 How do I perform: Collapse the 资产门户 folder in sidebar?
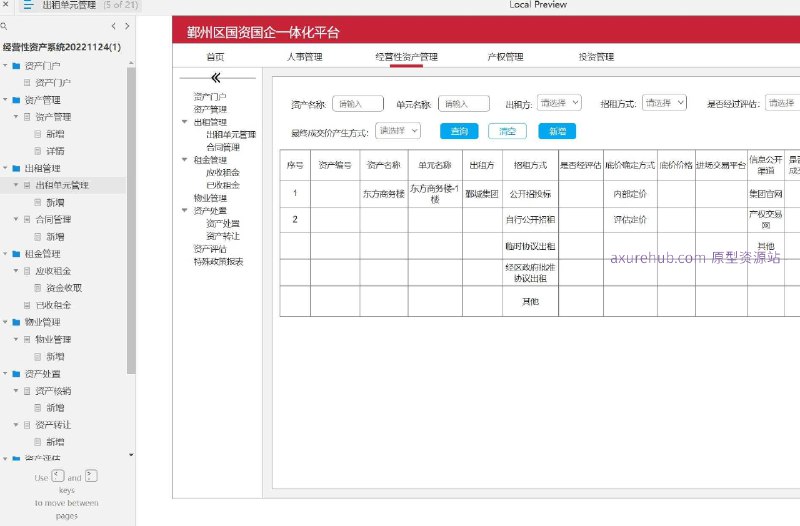(5, 66)
